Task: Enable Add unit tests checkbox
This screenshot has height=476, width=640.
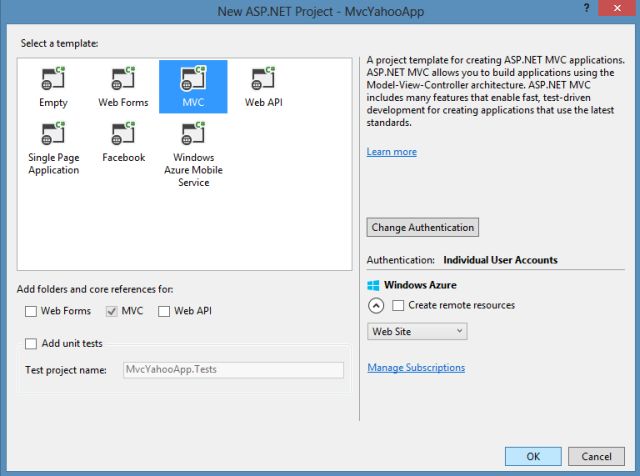Action: pyautogui.click(x=31, y=344)
